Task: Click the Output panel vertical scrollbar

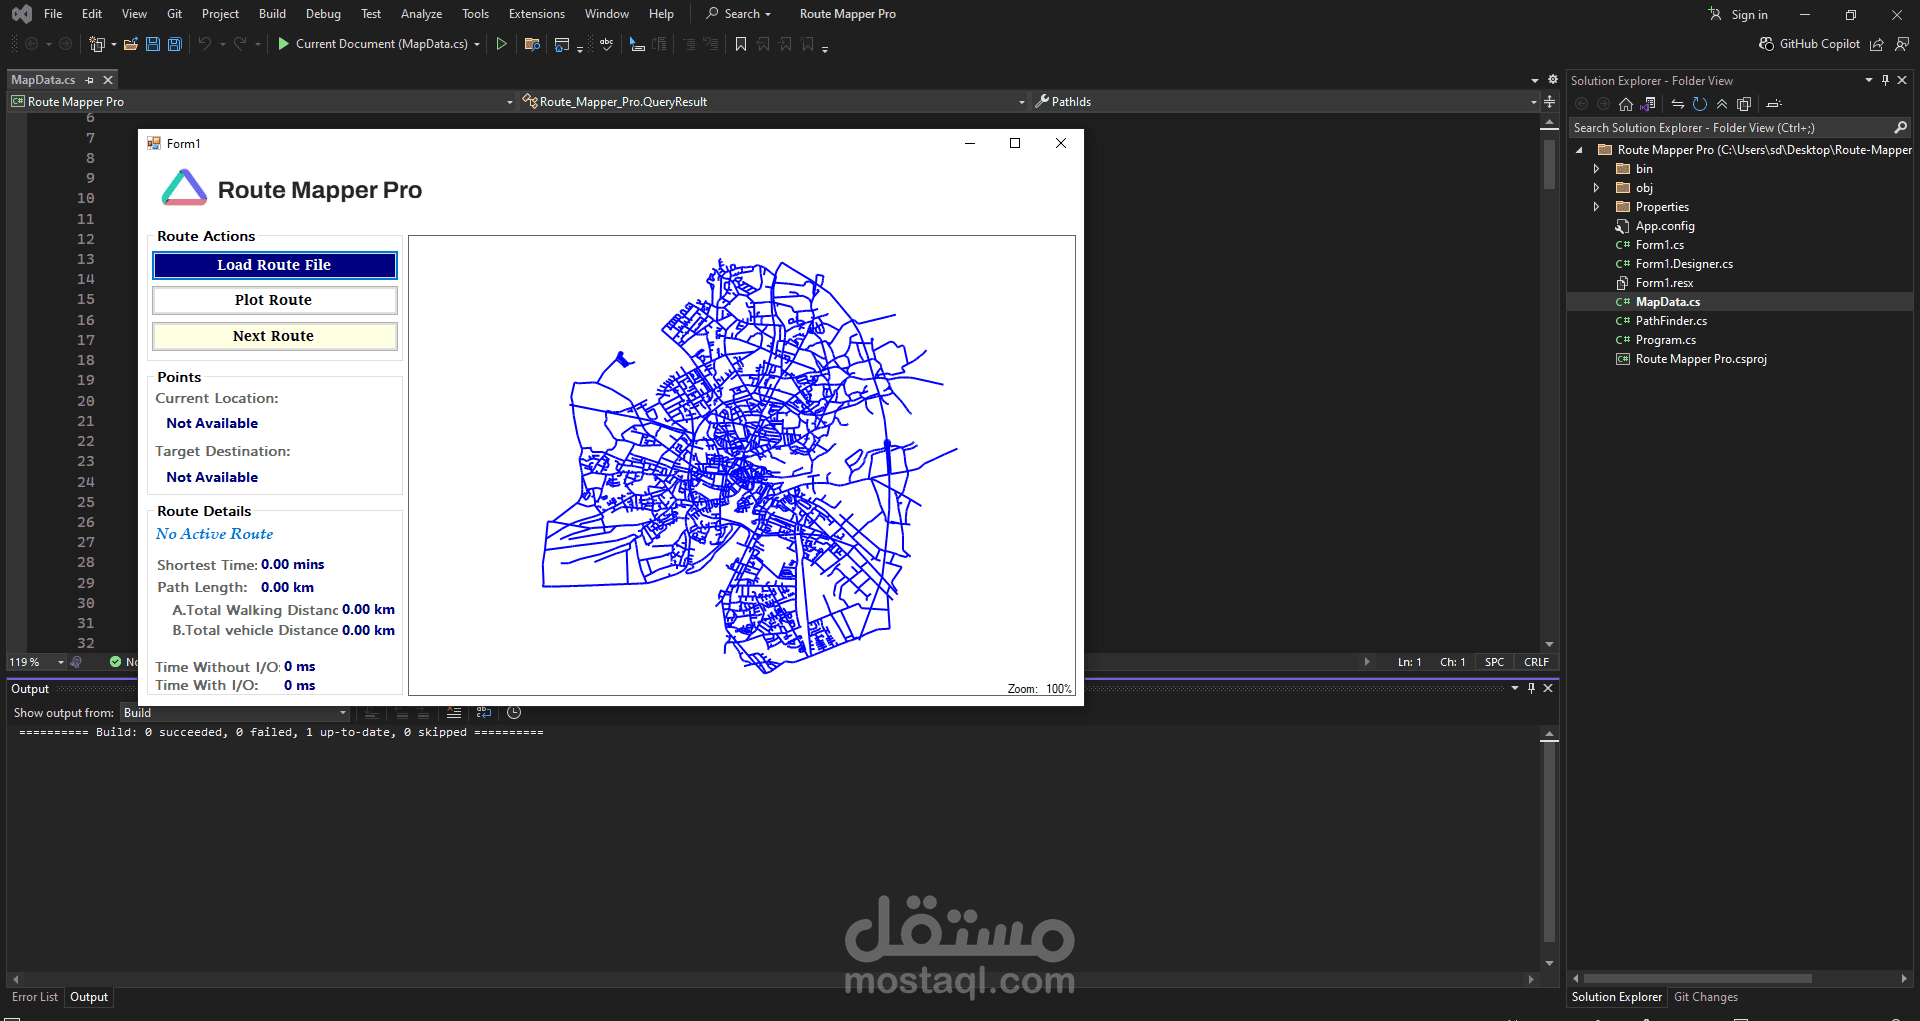Action: [x=1549, y=843]
